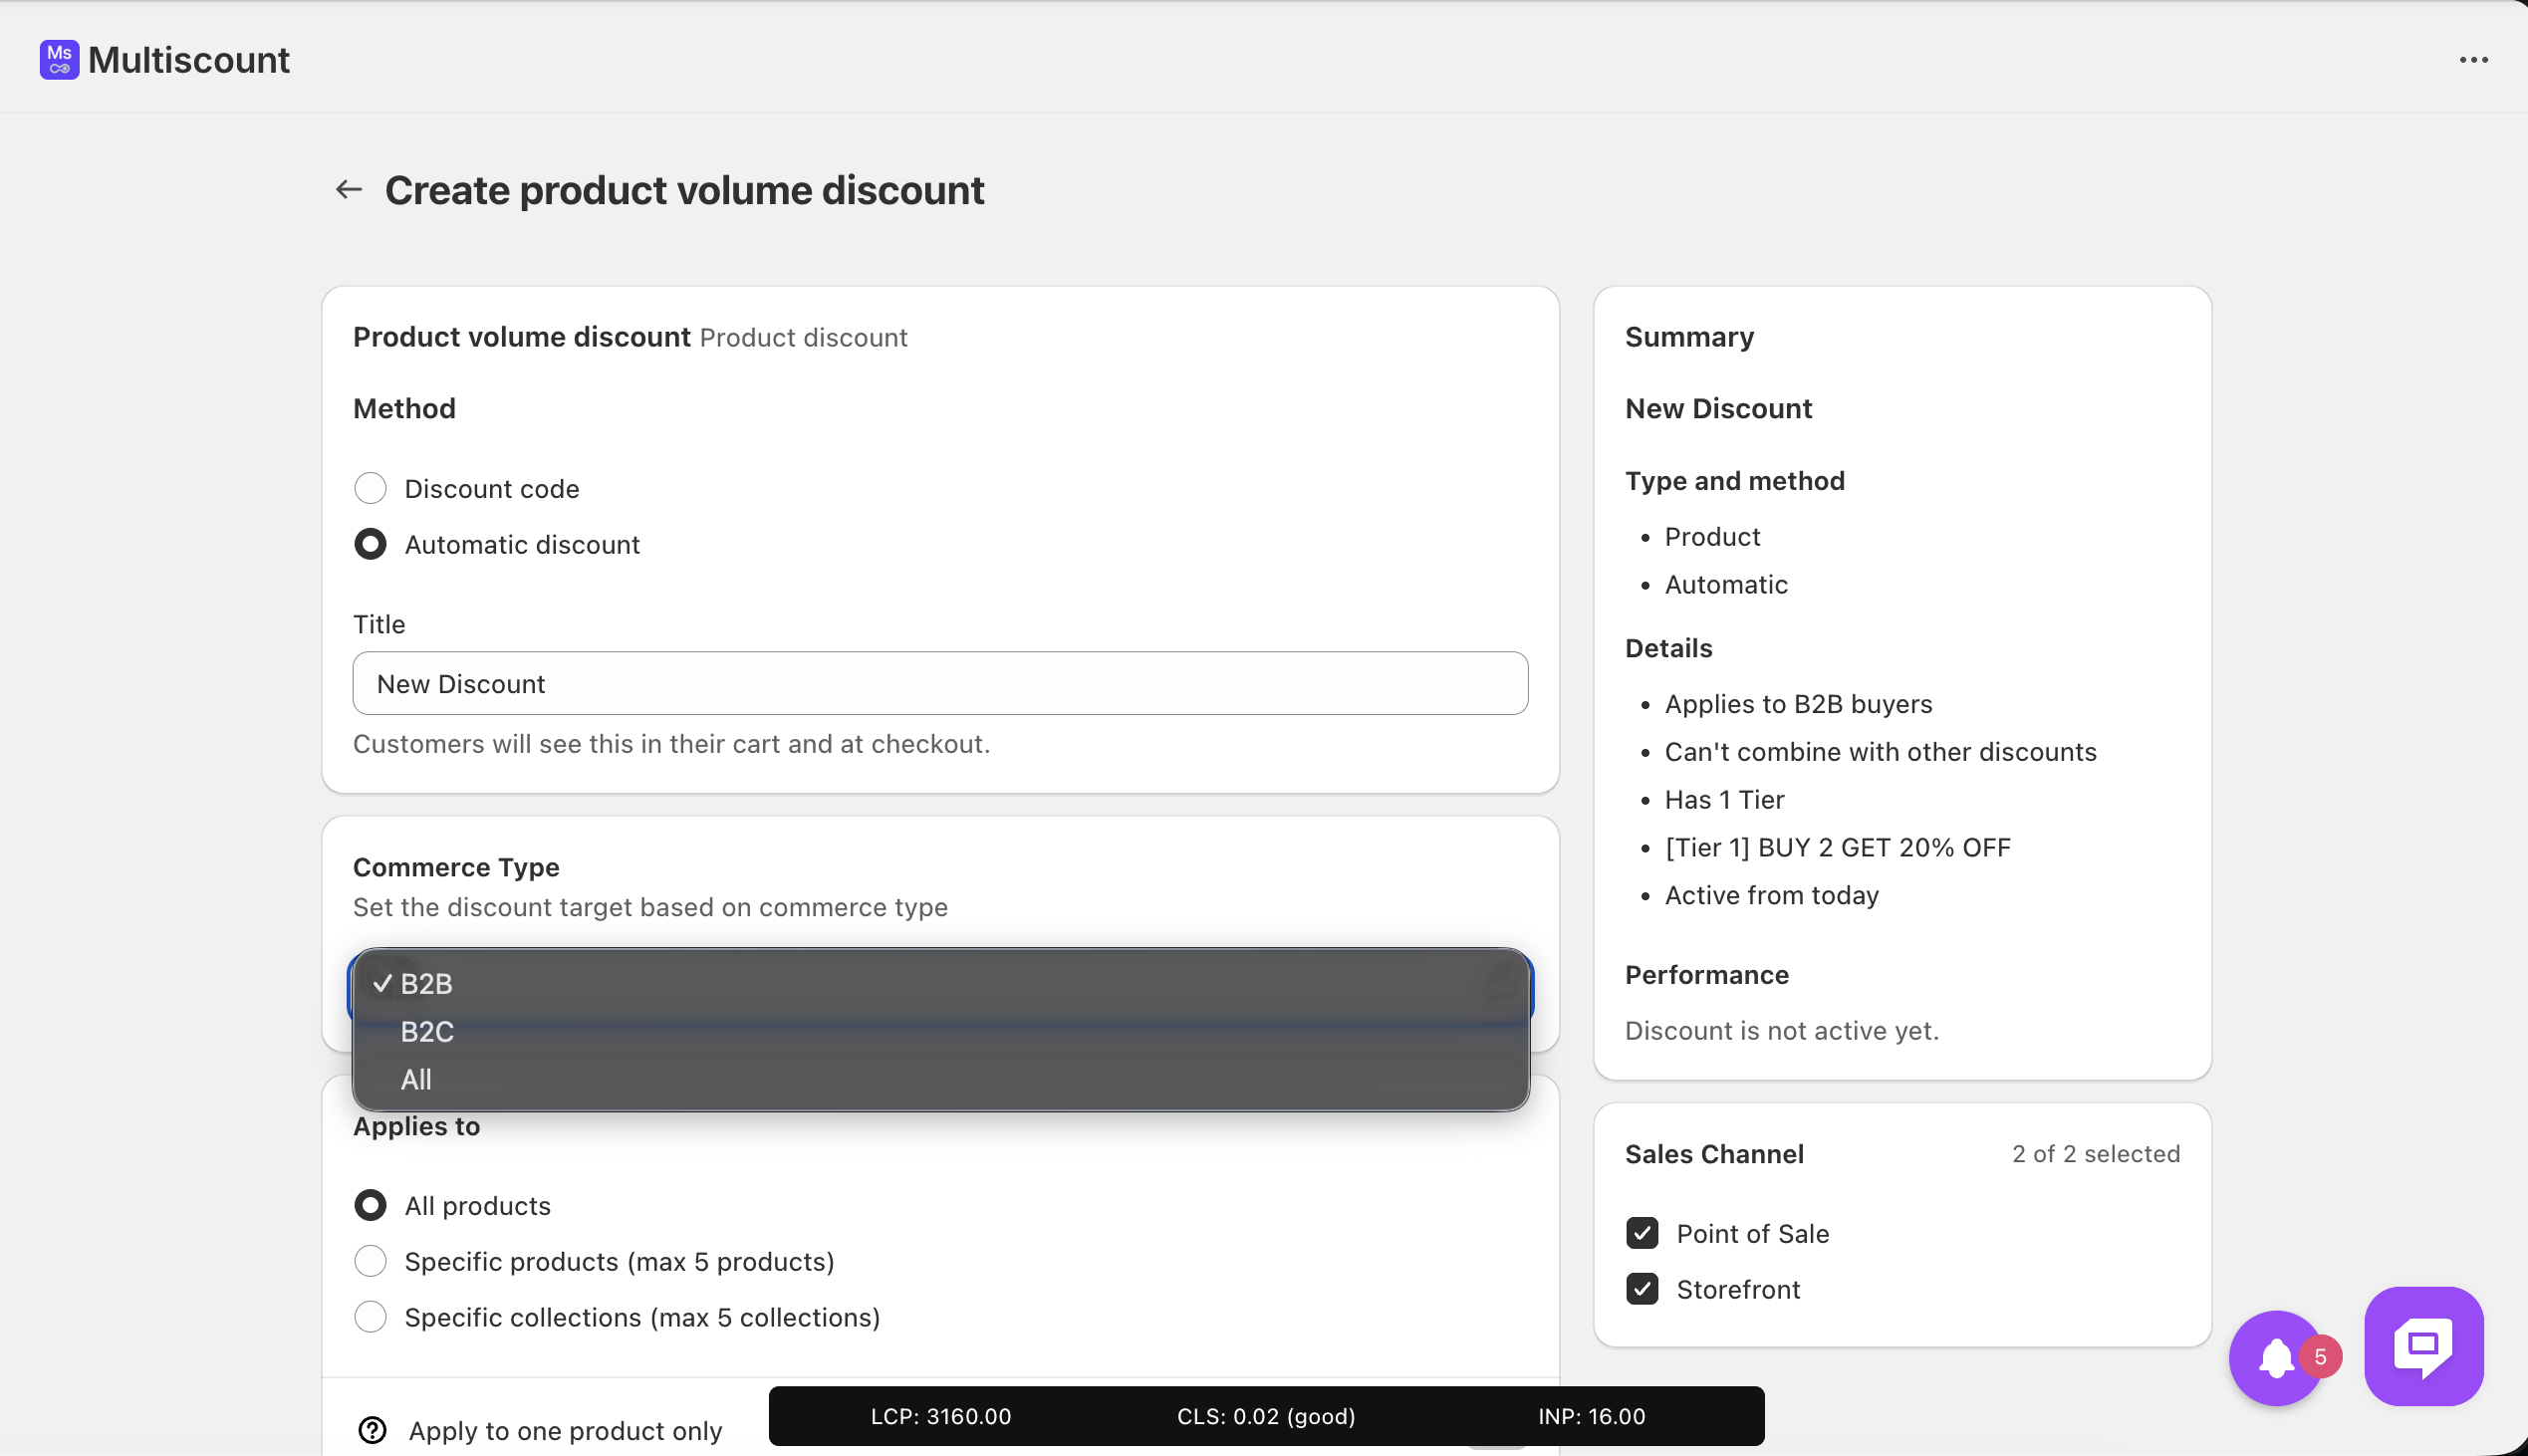Viewport: 2528px width, 1456px height.
Task: Select the Discount code radio button
Action: pos(370,488)
